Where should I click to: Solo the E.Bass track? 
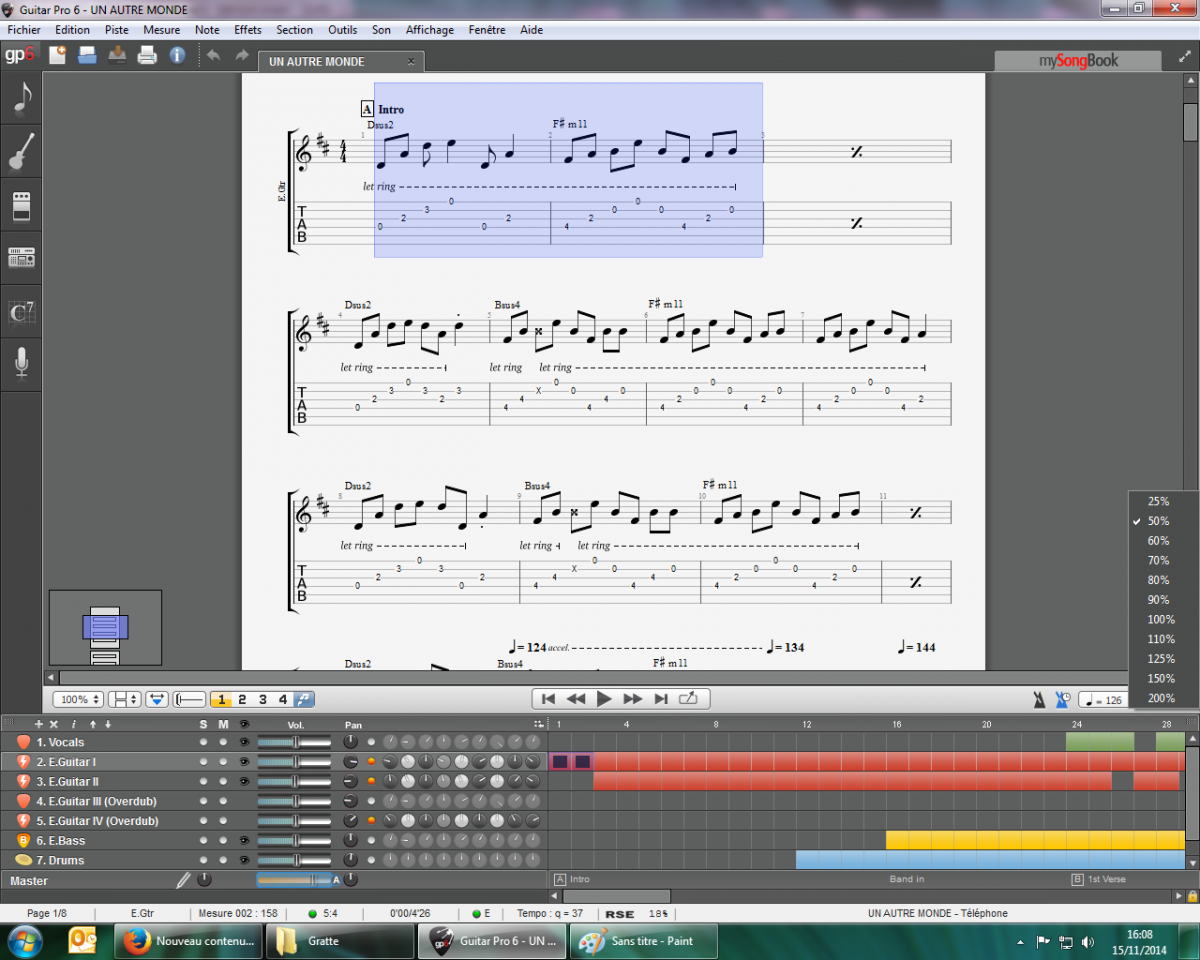(203, 840)
